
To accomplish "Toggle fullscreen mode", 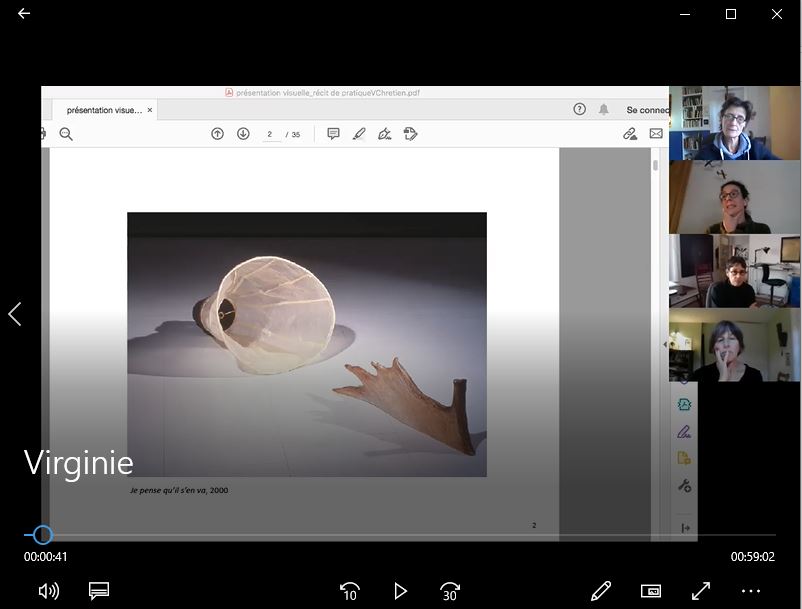I will 701,591.
